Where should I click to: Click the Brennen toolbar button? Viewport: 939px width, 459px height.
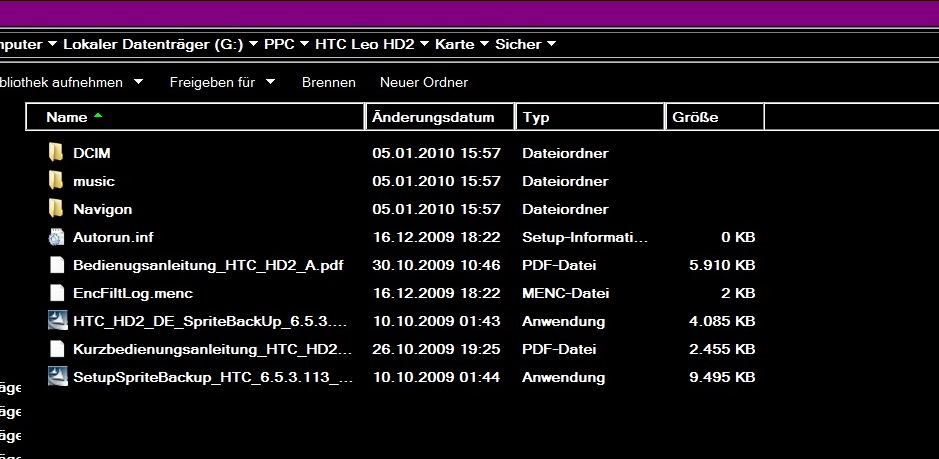329,82
